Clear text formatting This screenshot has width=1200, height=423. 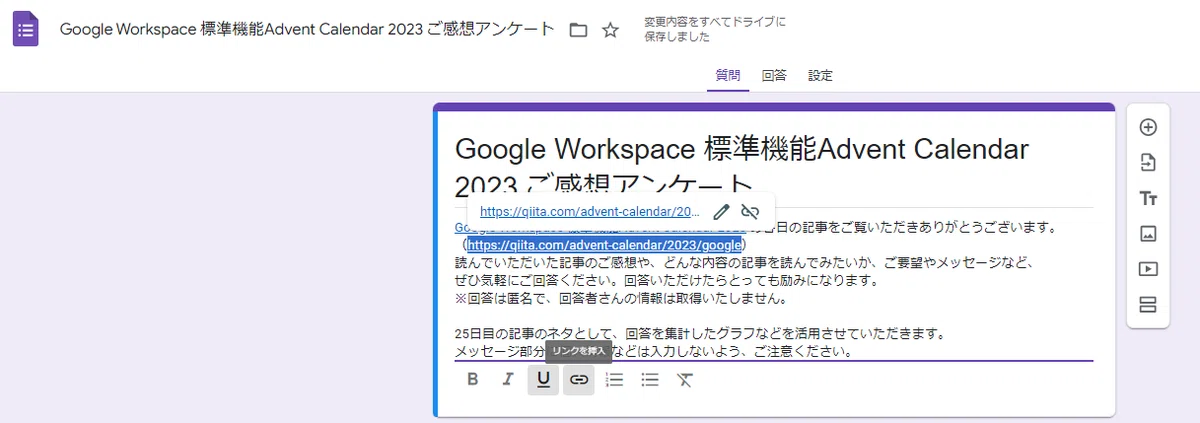(684, 379)
